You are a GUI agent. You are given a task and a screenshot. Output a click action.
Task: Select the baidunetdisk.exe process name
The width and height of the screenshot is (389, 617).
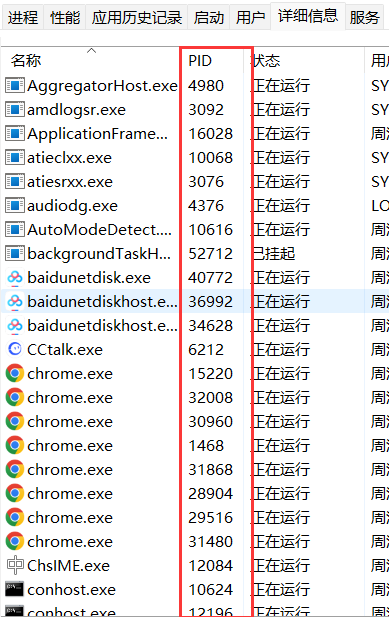(89, 278)
